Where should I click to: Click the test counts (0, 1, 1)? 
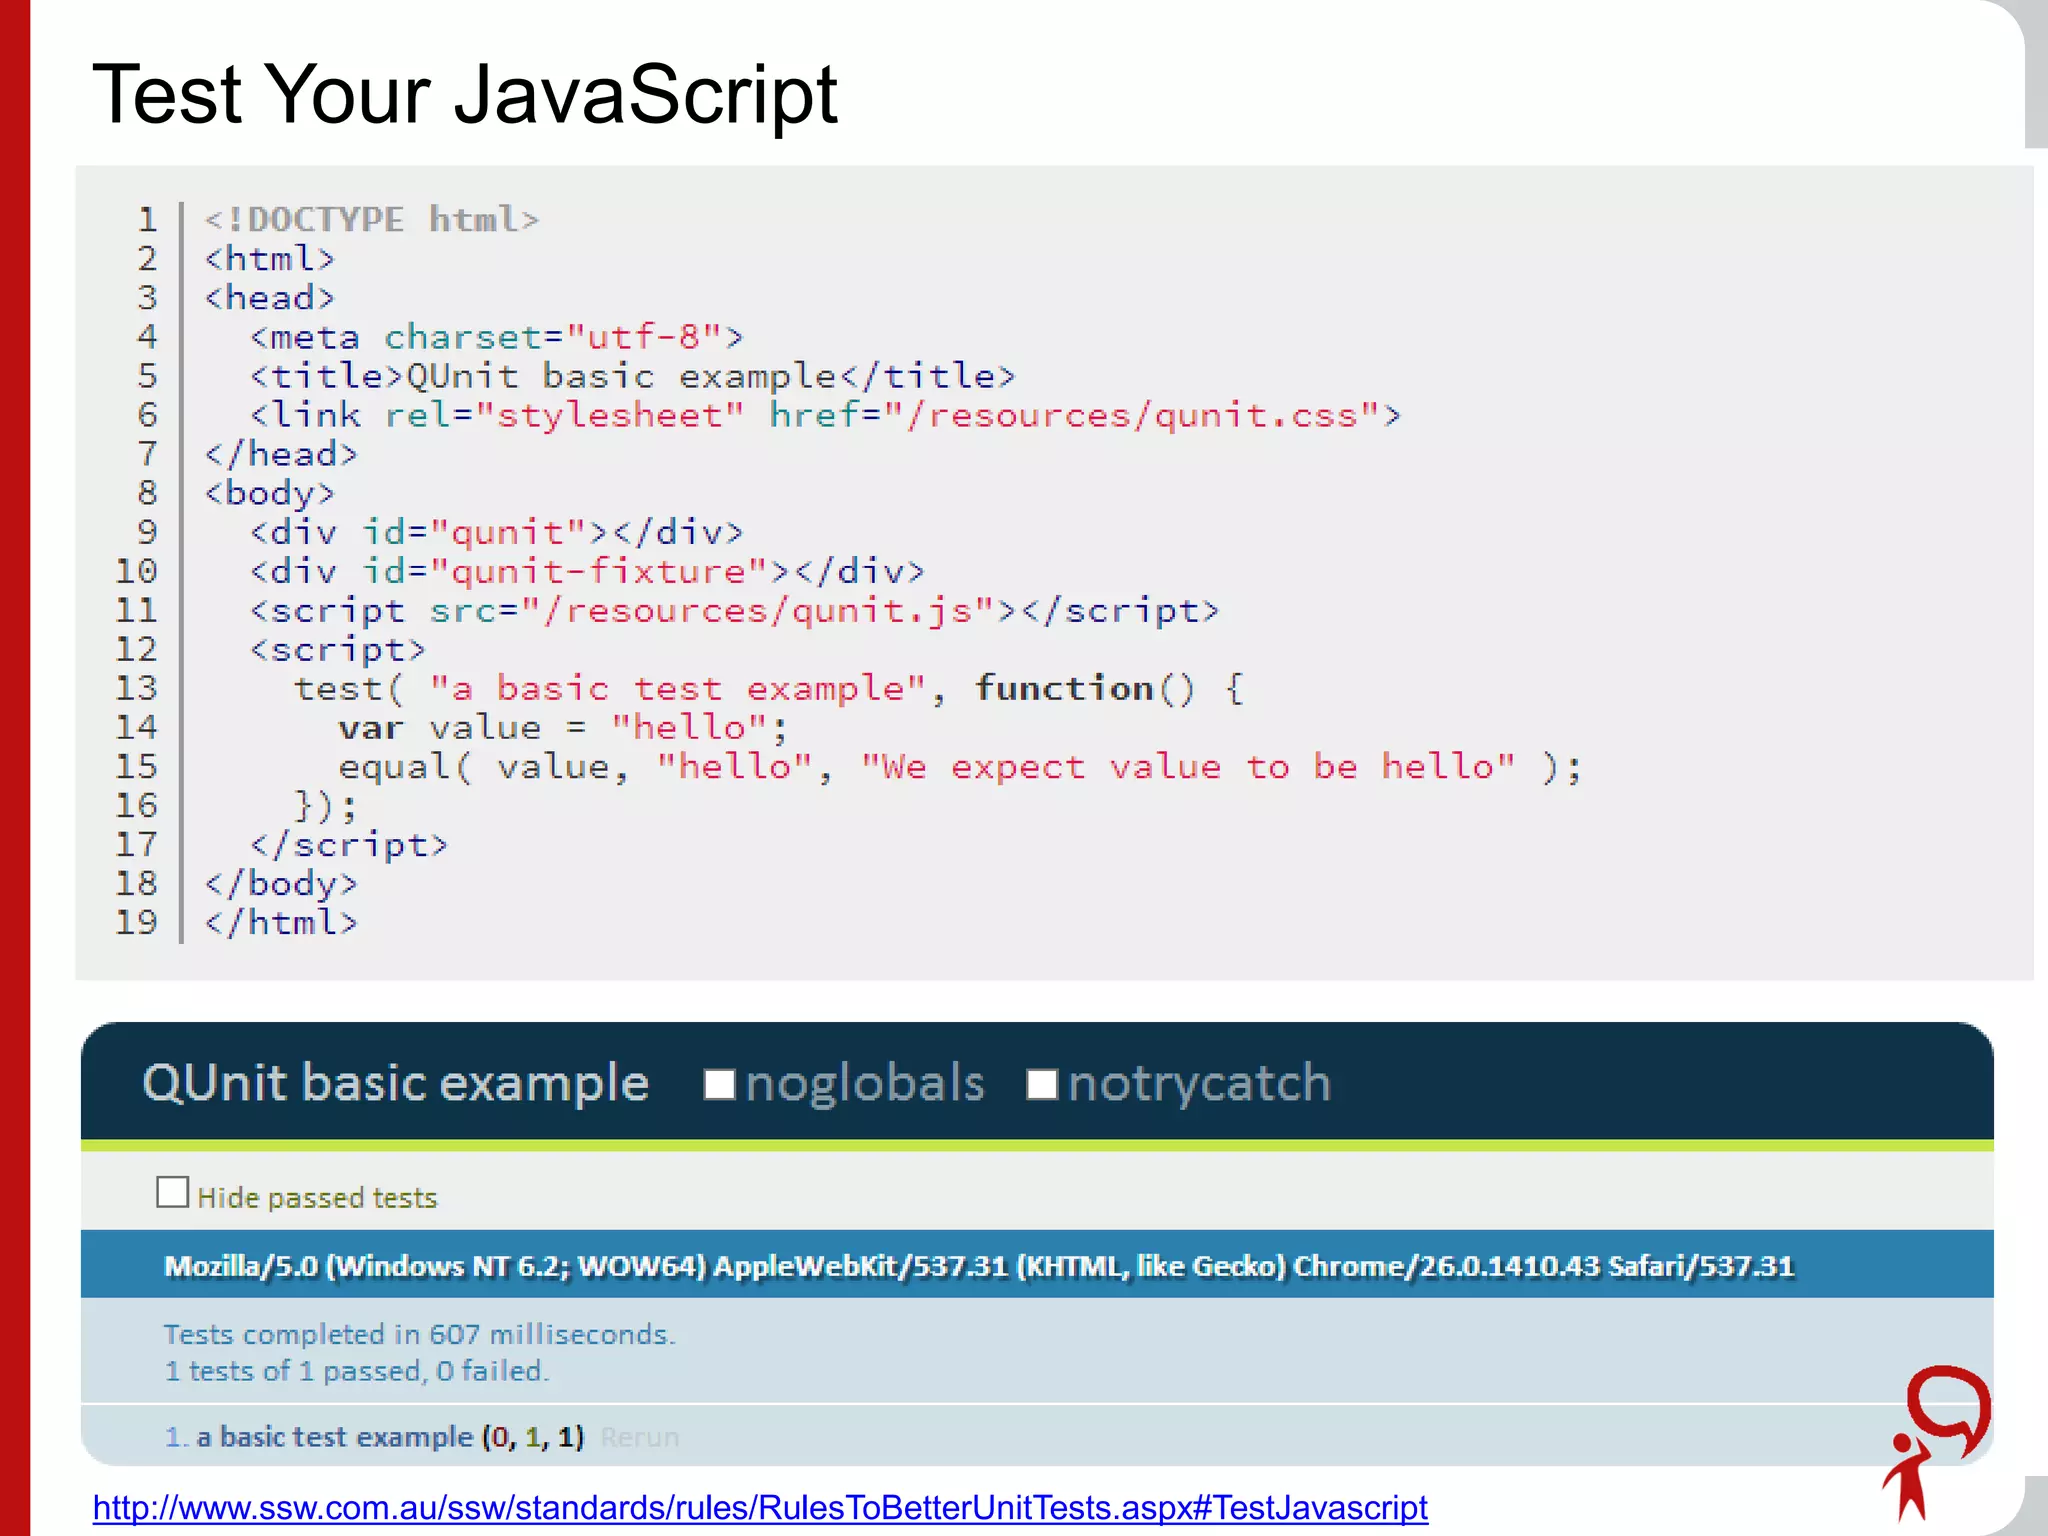(533, 1437)
